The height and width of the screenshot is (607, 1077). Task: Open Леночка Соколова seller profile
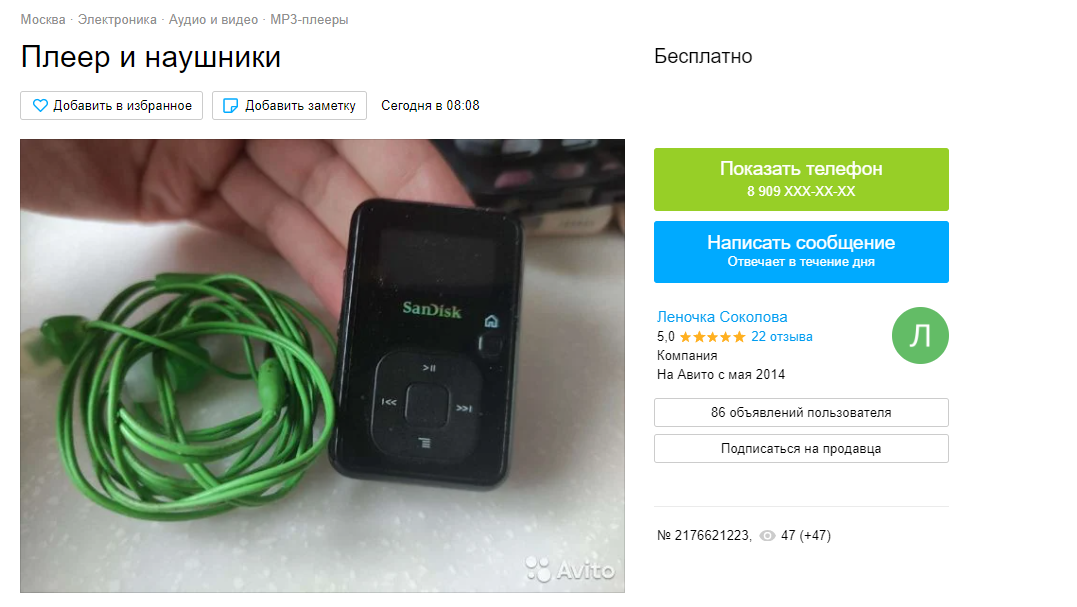722,317
